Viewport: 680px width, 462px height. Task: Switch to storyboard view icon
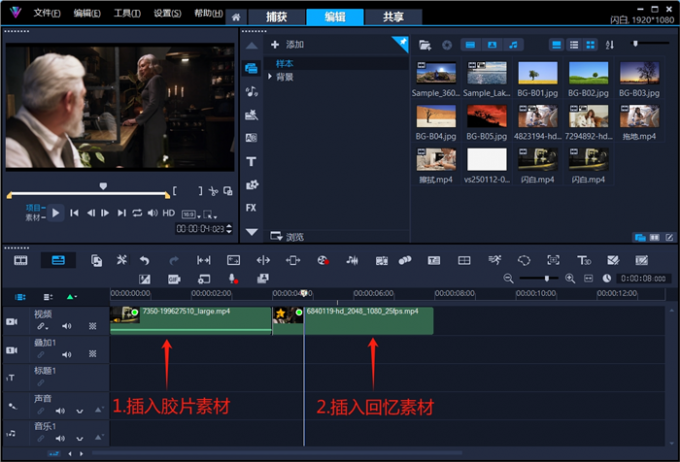[20, 260]
